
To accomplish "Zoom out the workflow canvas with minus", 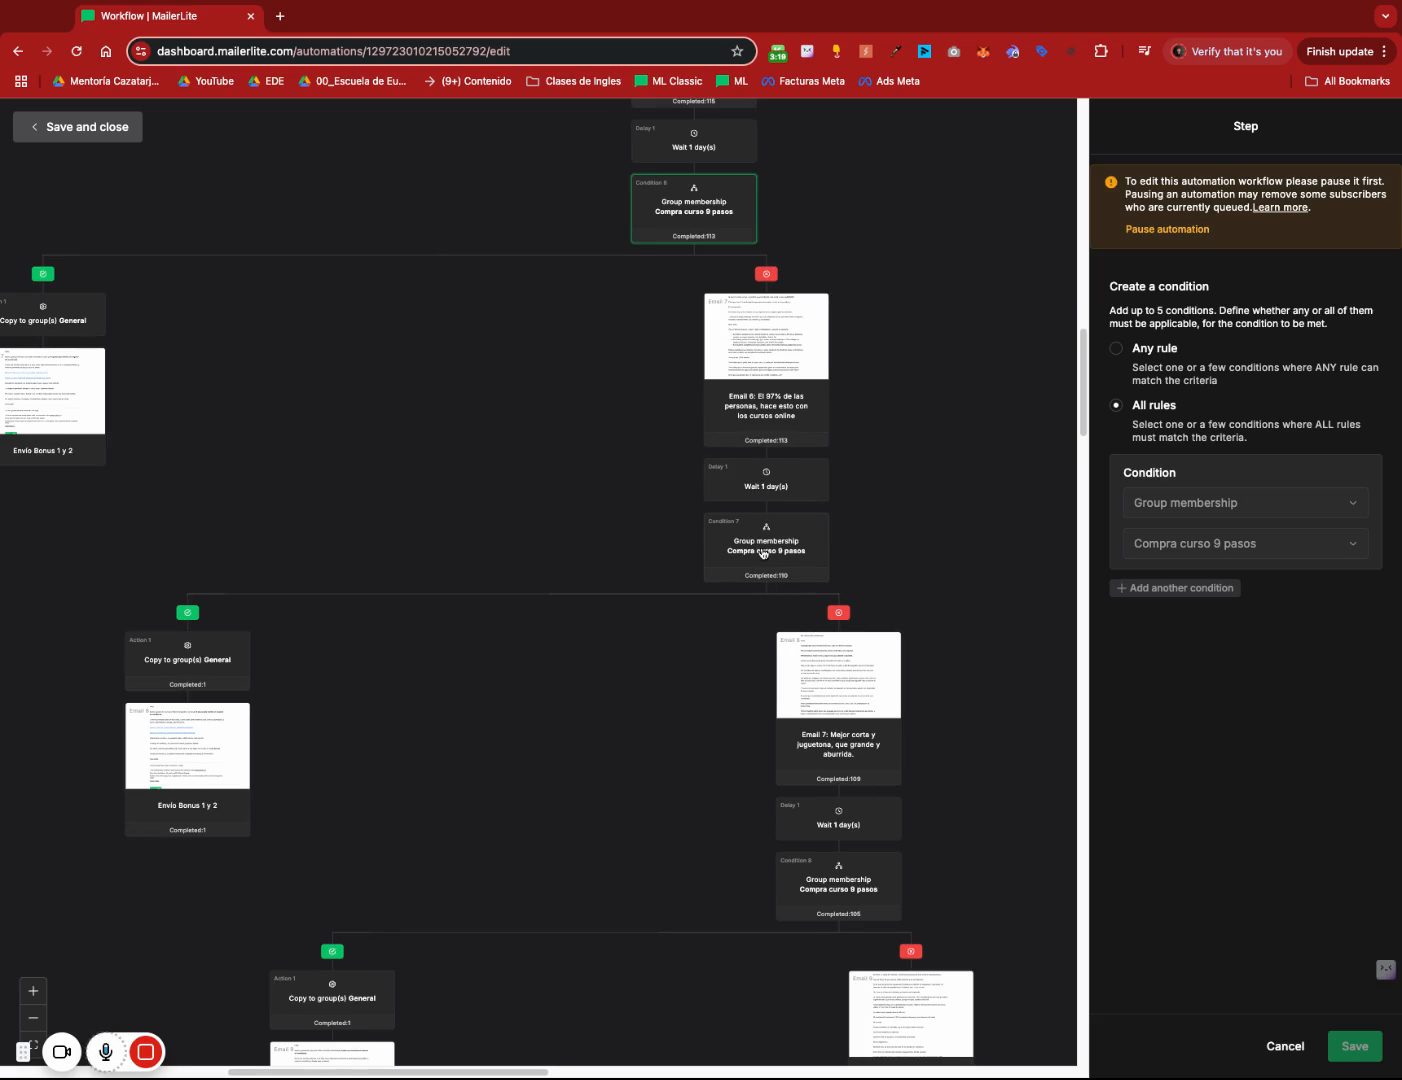I will 33,1017.
